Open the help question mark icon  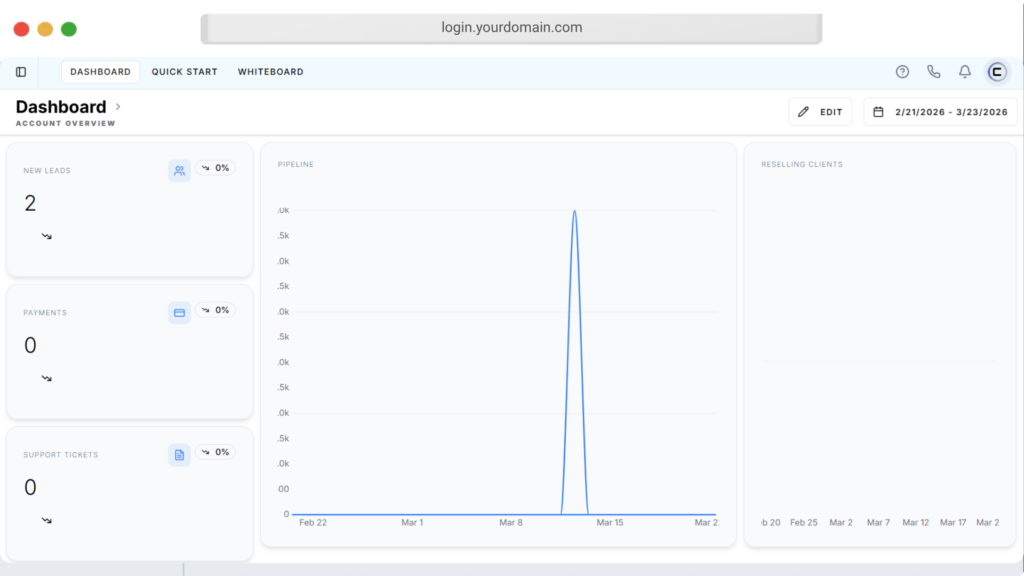(x=902, y=72)
